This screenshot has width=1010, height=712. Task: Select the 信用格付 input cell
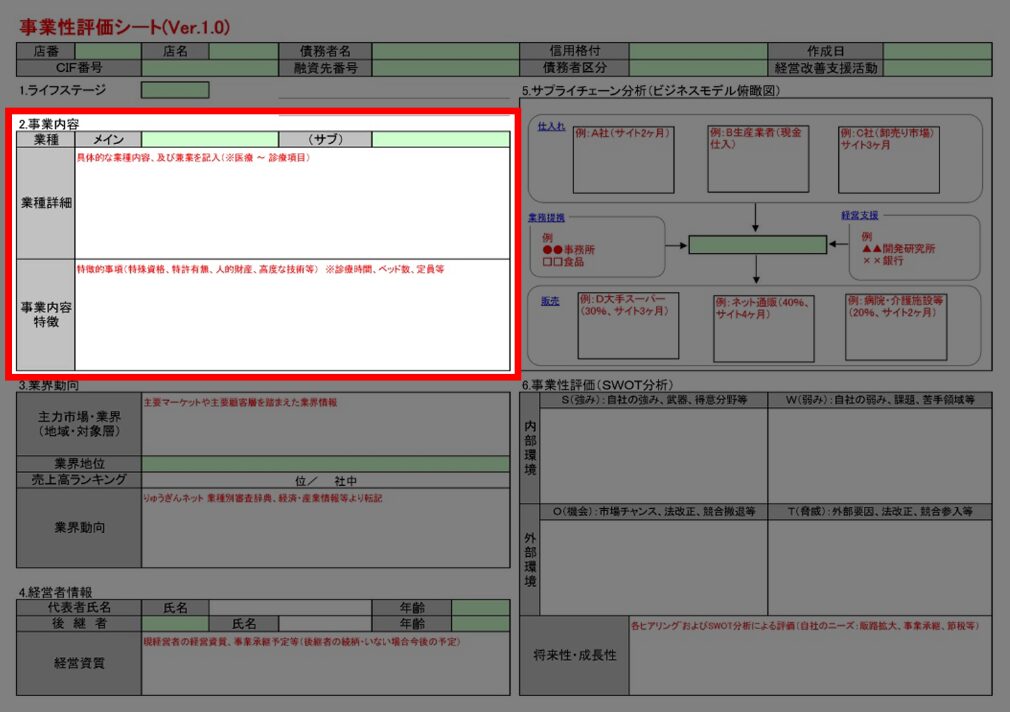tap(698, 51)
